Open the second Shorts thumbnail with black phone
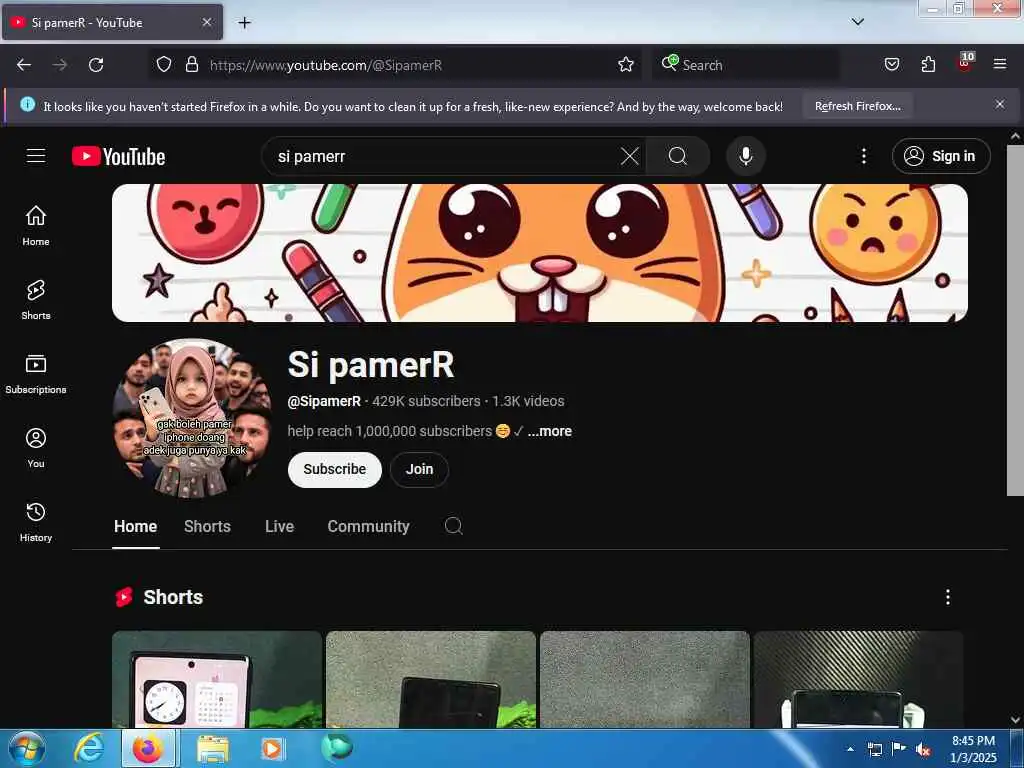The image size is (1024, 768). pos(431,679)
